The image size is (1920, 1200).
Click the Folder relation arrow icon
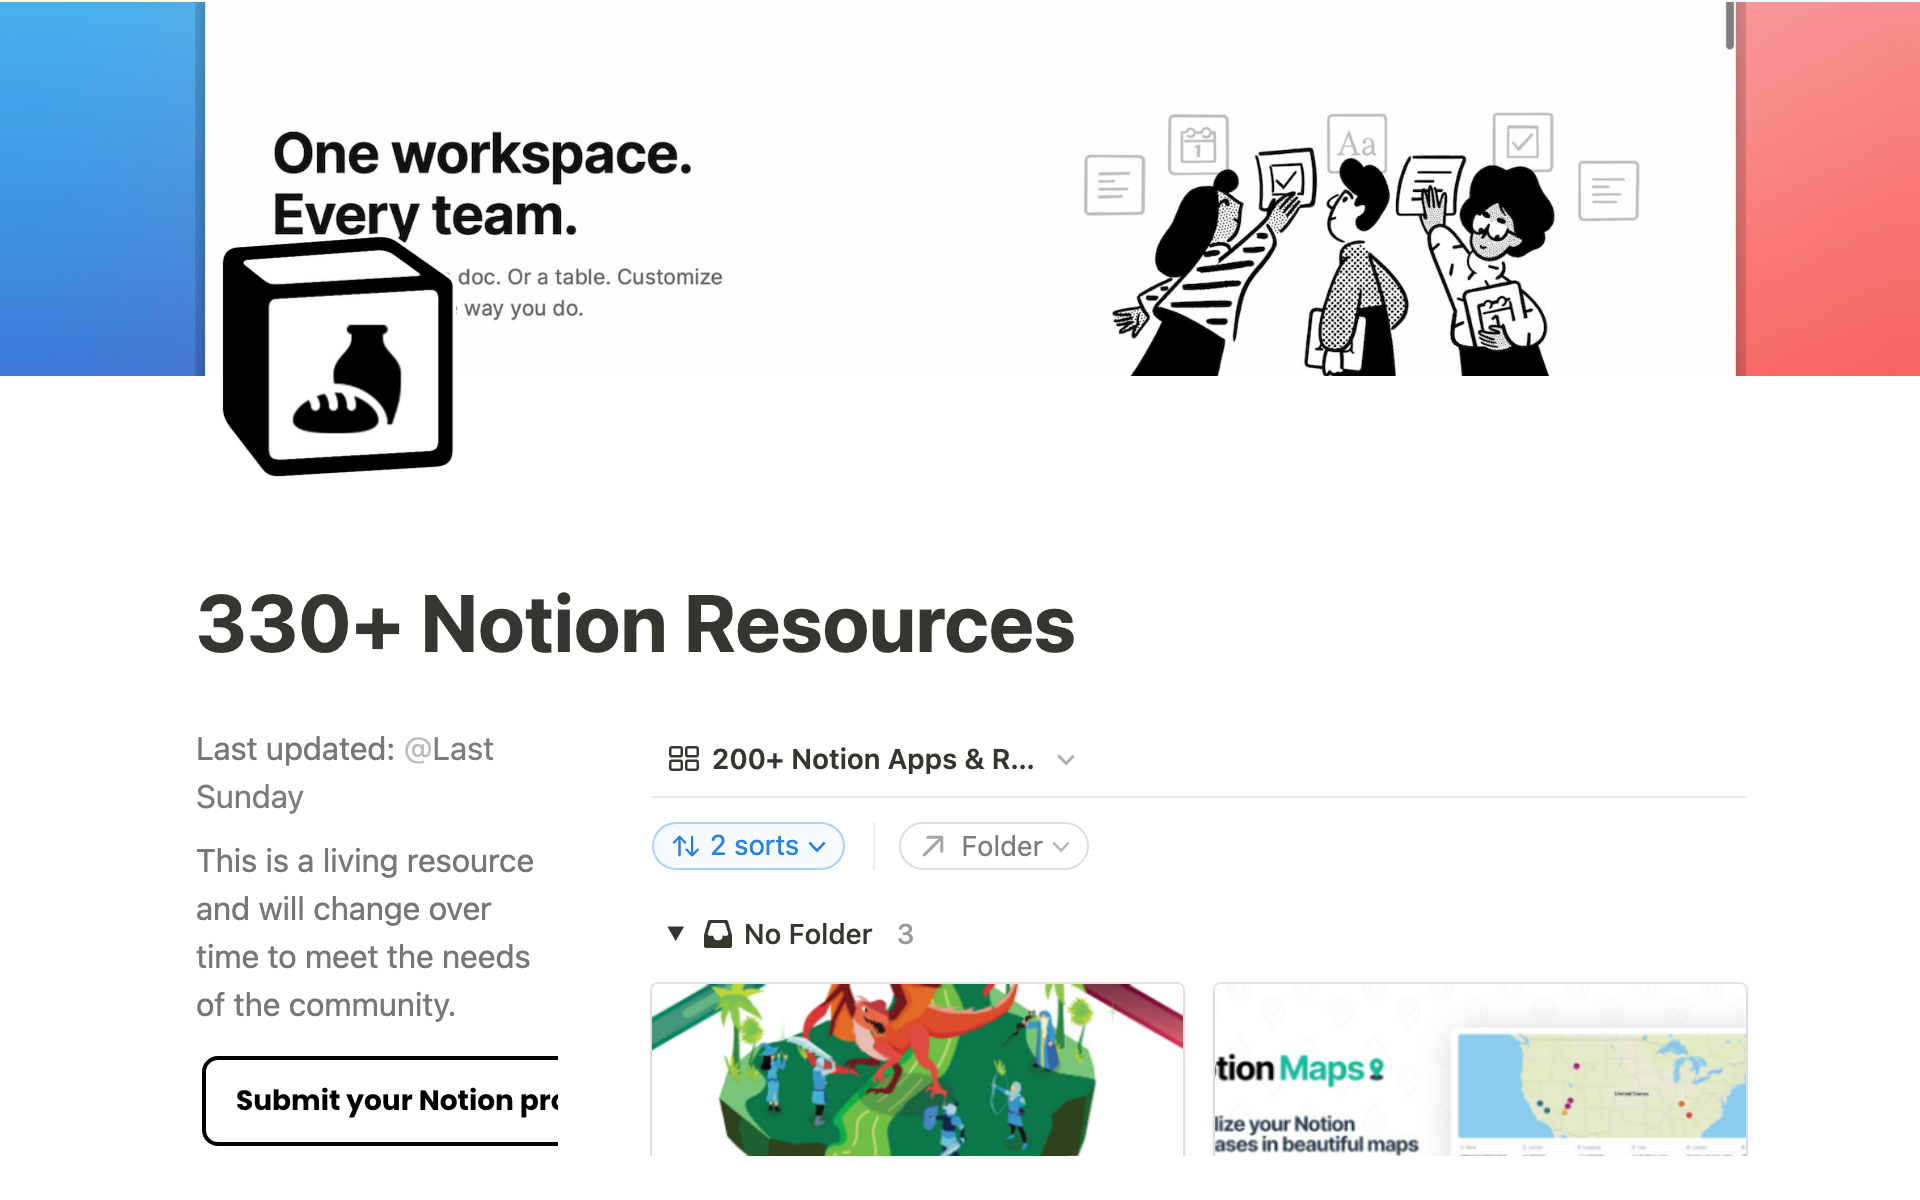tap(933, 846)
